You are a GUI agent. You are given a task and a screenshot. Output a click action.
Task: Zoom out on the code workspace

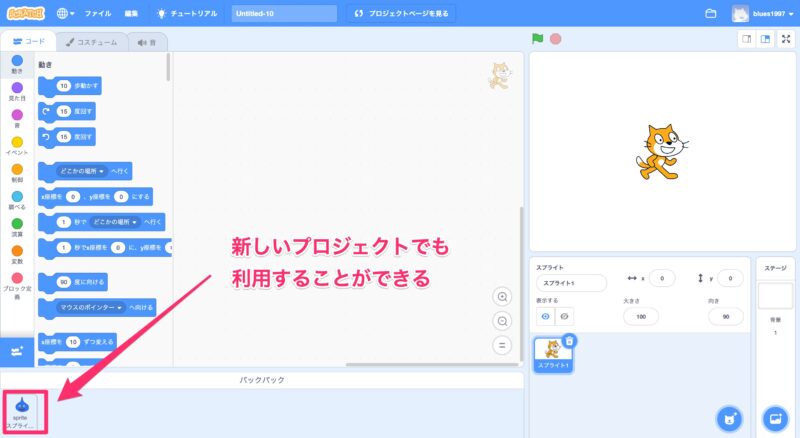click(x=502, y=321)
